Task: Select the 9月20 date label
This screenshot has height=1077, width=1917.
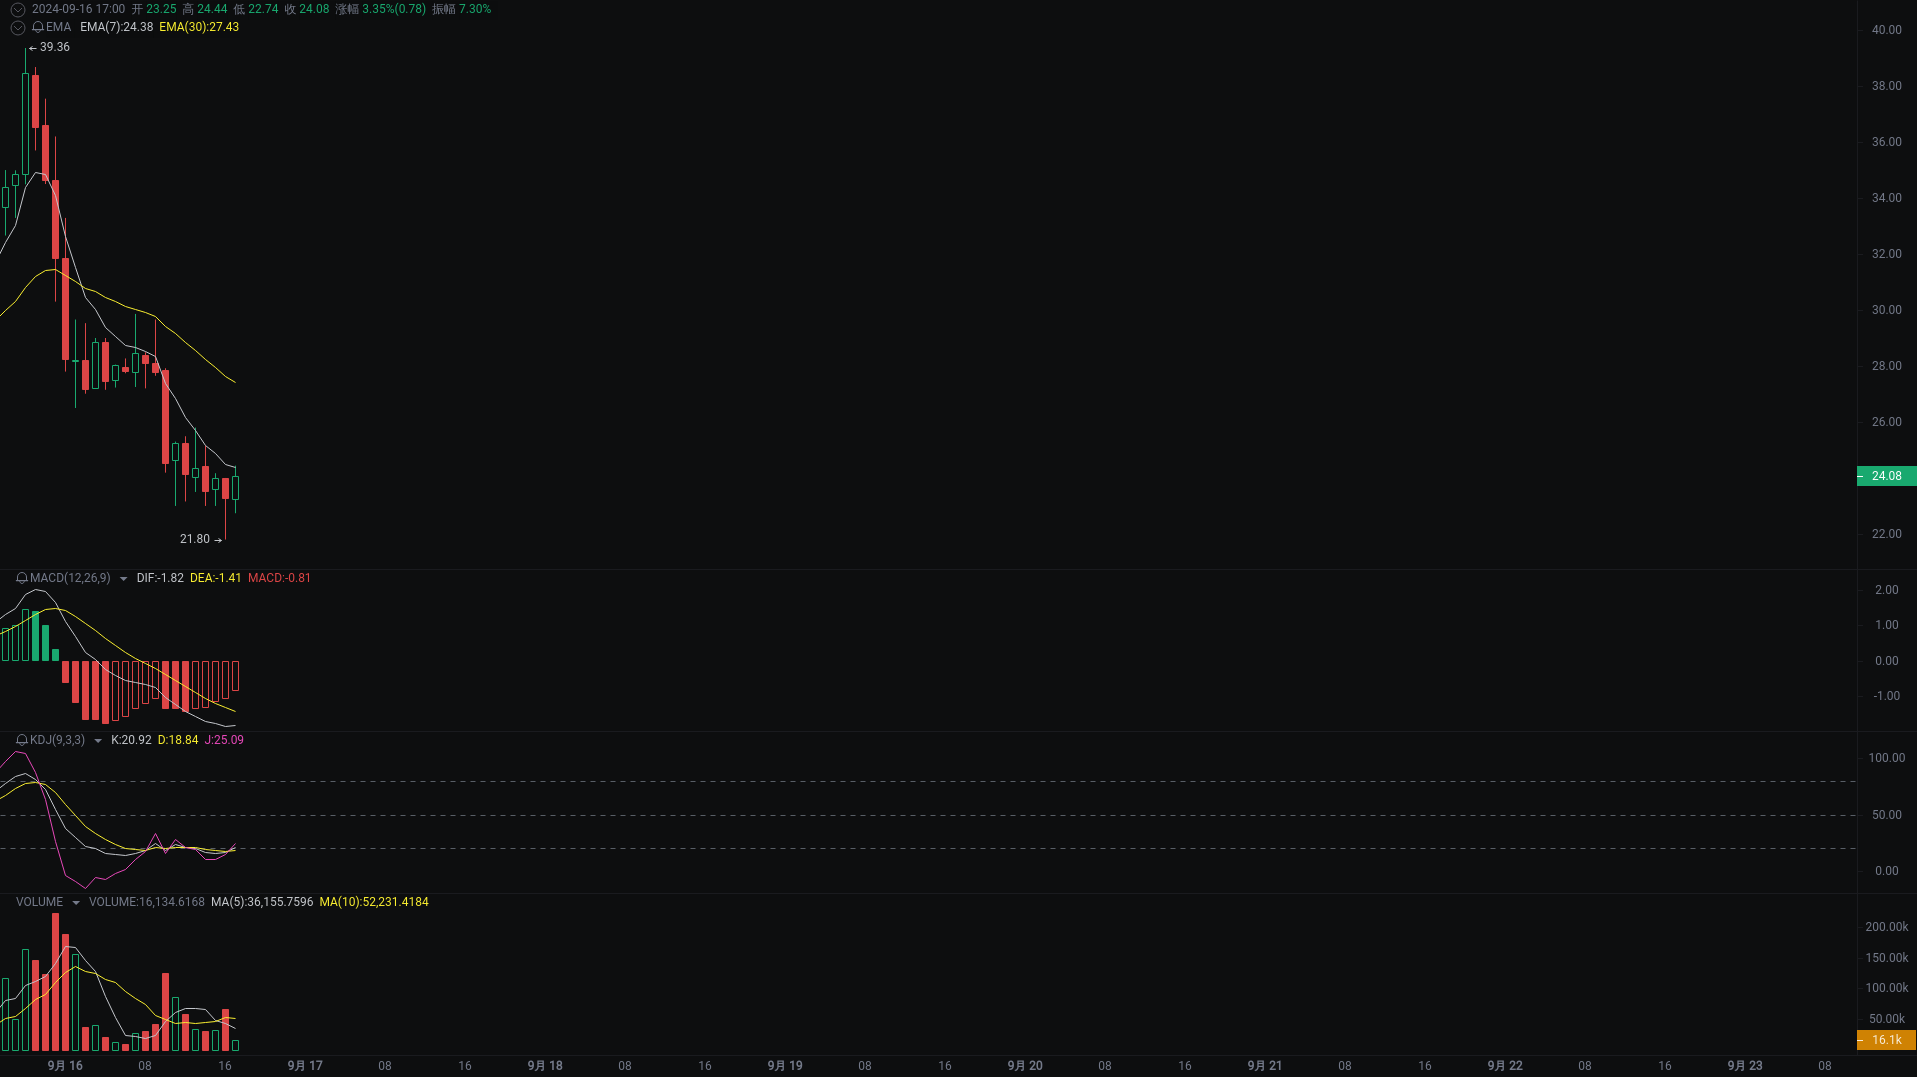Action: click(x=1024, y=1066)
